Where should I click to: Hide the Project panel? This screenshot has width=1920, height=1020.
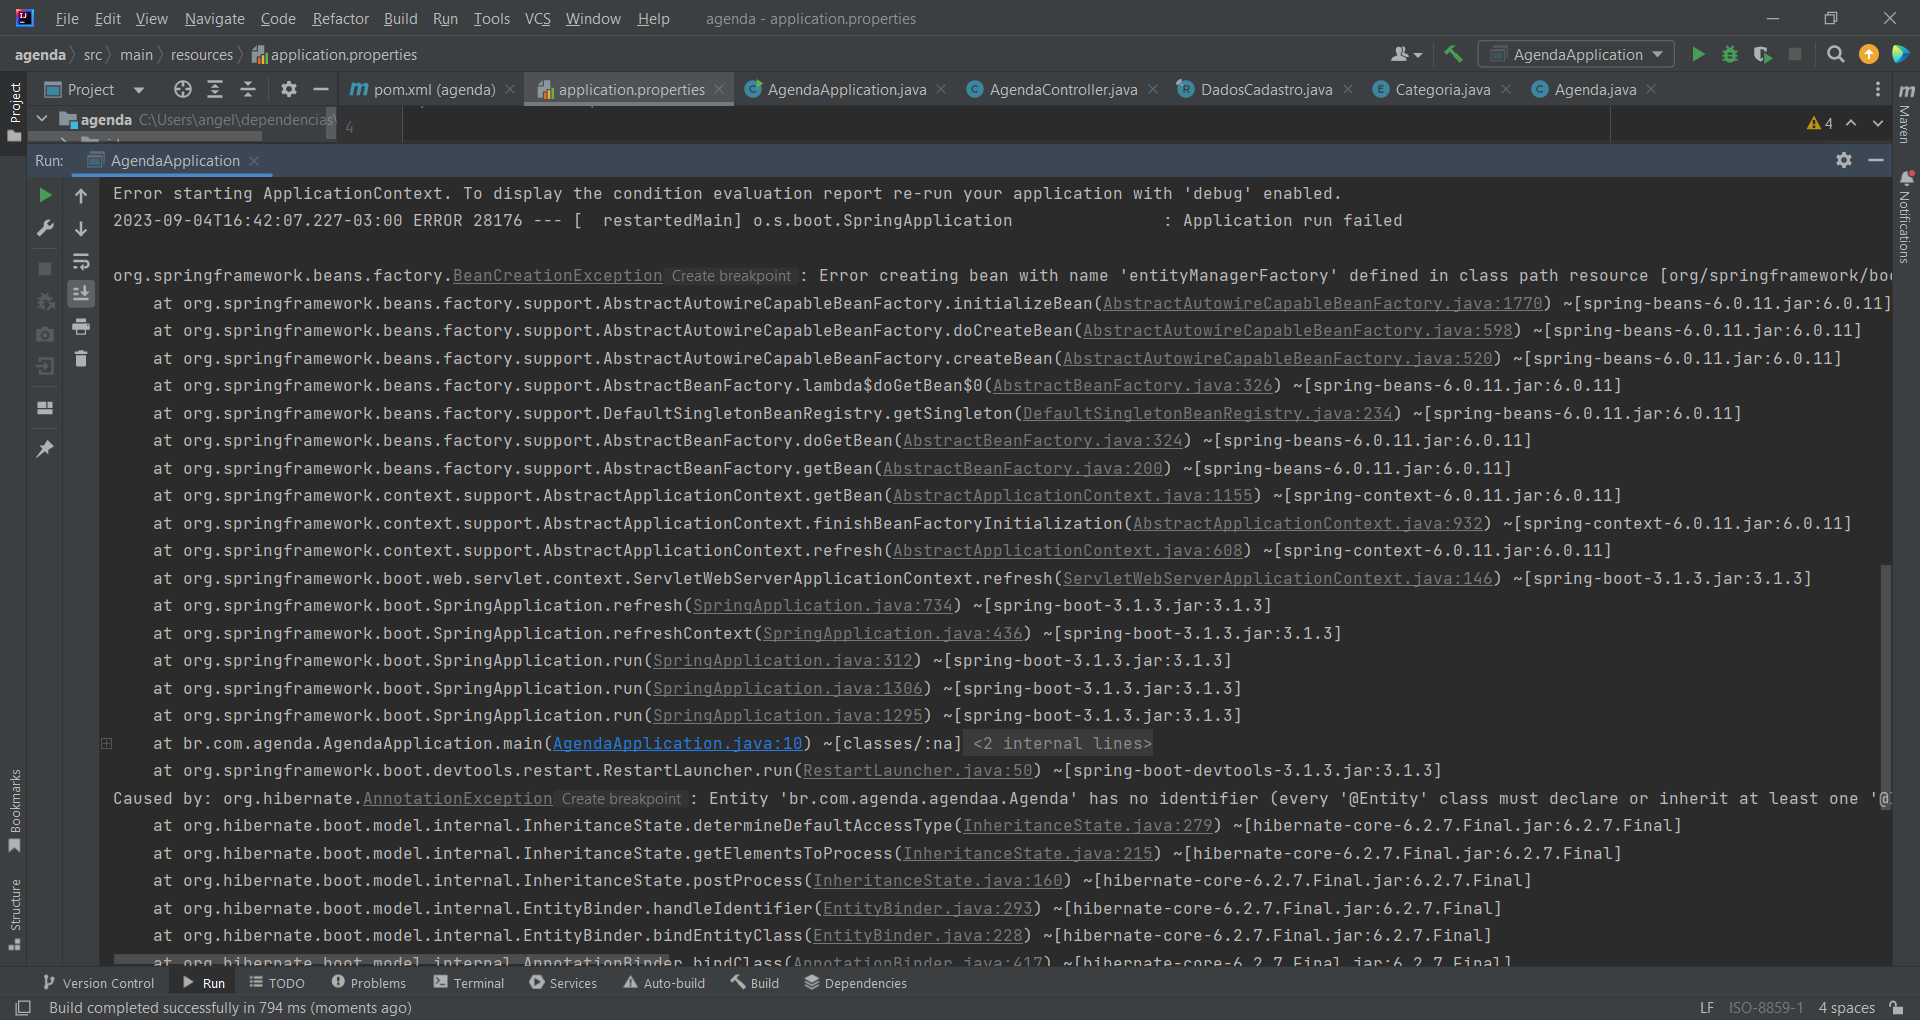[x=321, y=90]
